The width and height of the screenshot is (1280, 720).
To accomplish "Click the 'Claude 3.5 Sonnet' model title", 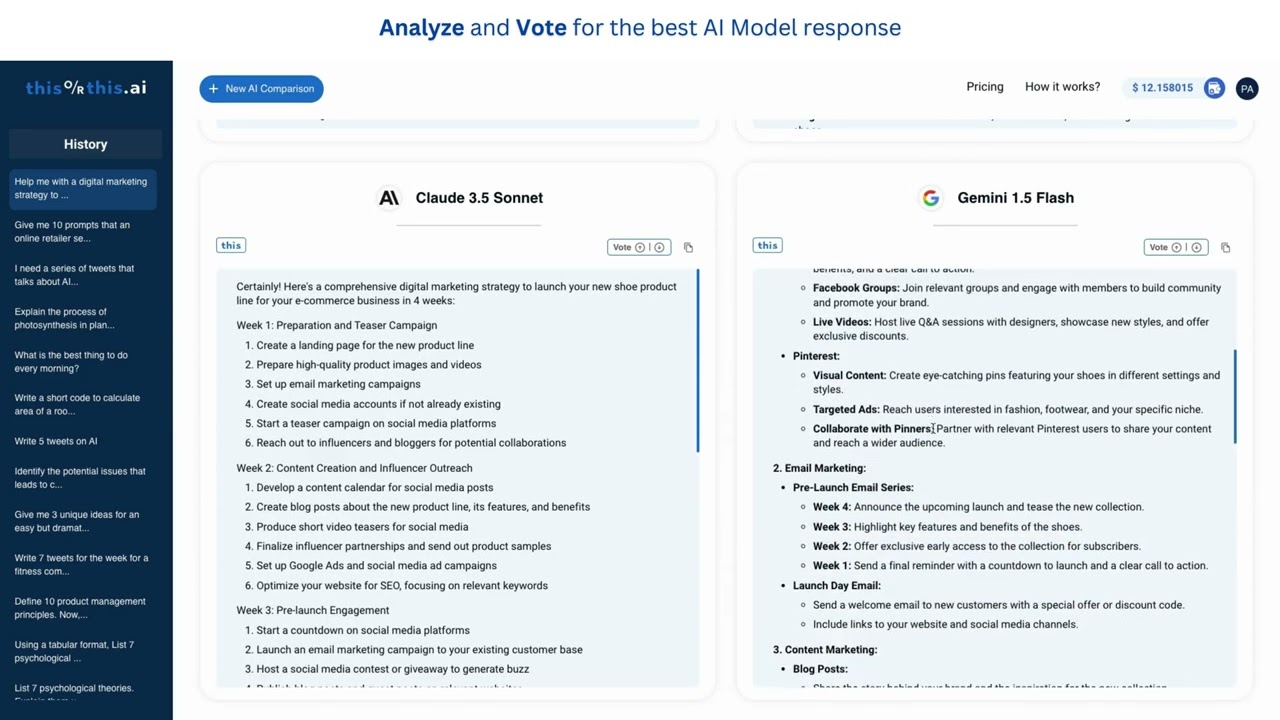I will pos(479,198).
